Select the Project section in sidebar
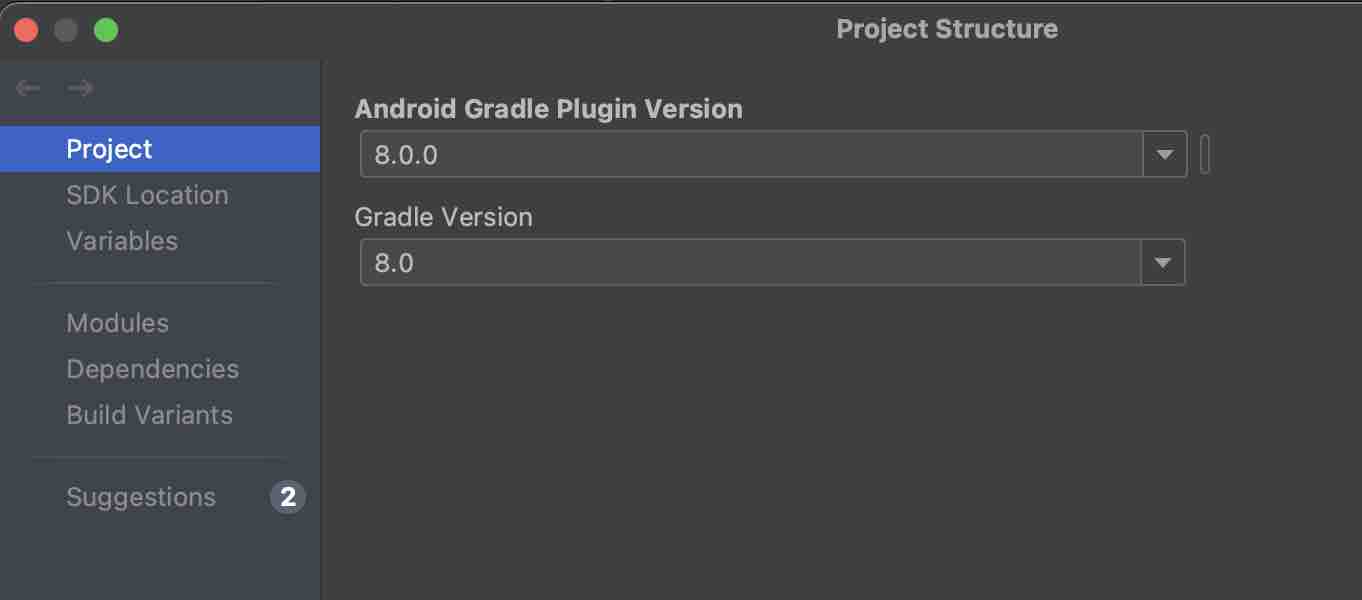This screenshot has width=1362, height=600. pos(110,148)
